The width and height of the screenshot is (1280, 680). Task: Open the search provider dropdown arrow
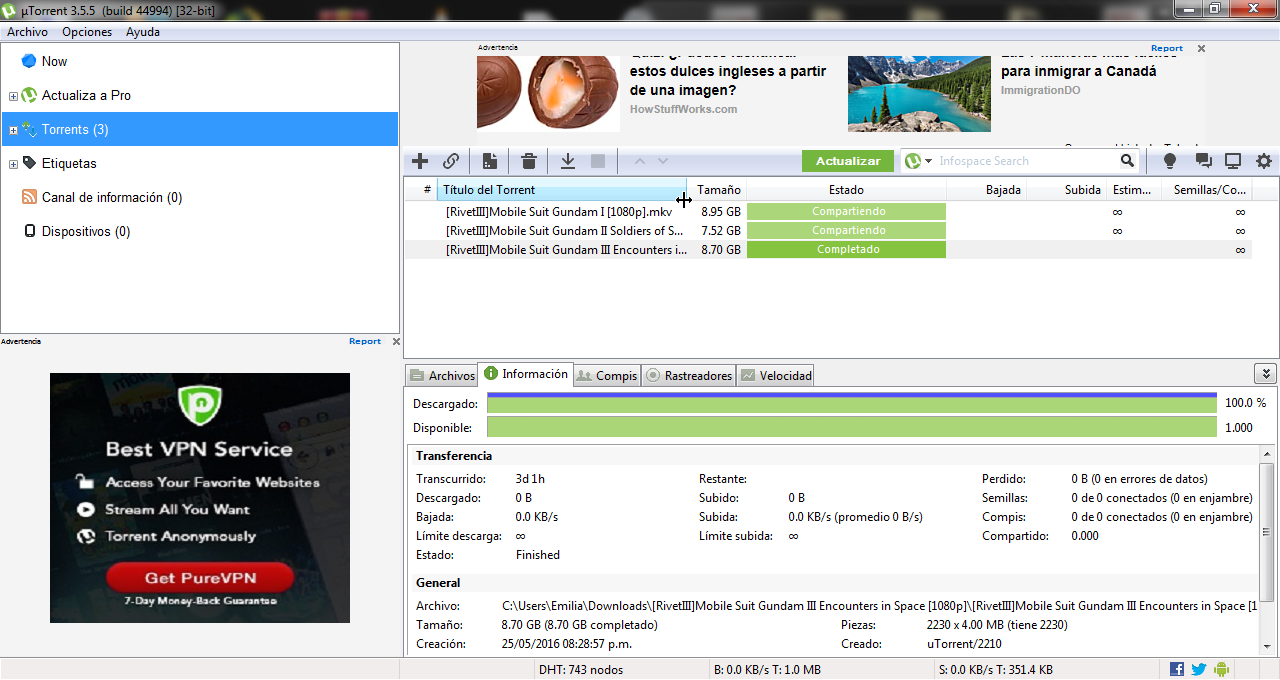pyautogui.click(x=929, y=161)
